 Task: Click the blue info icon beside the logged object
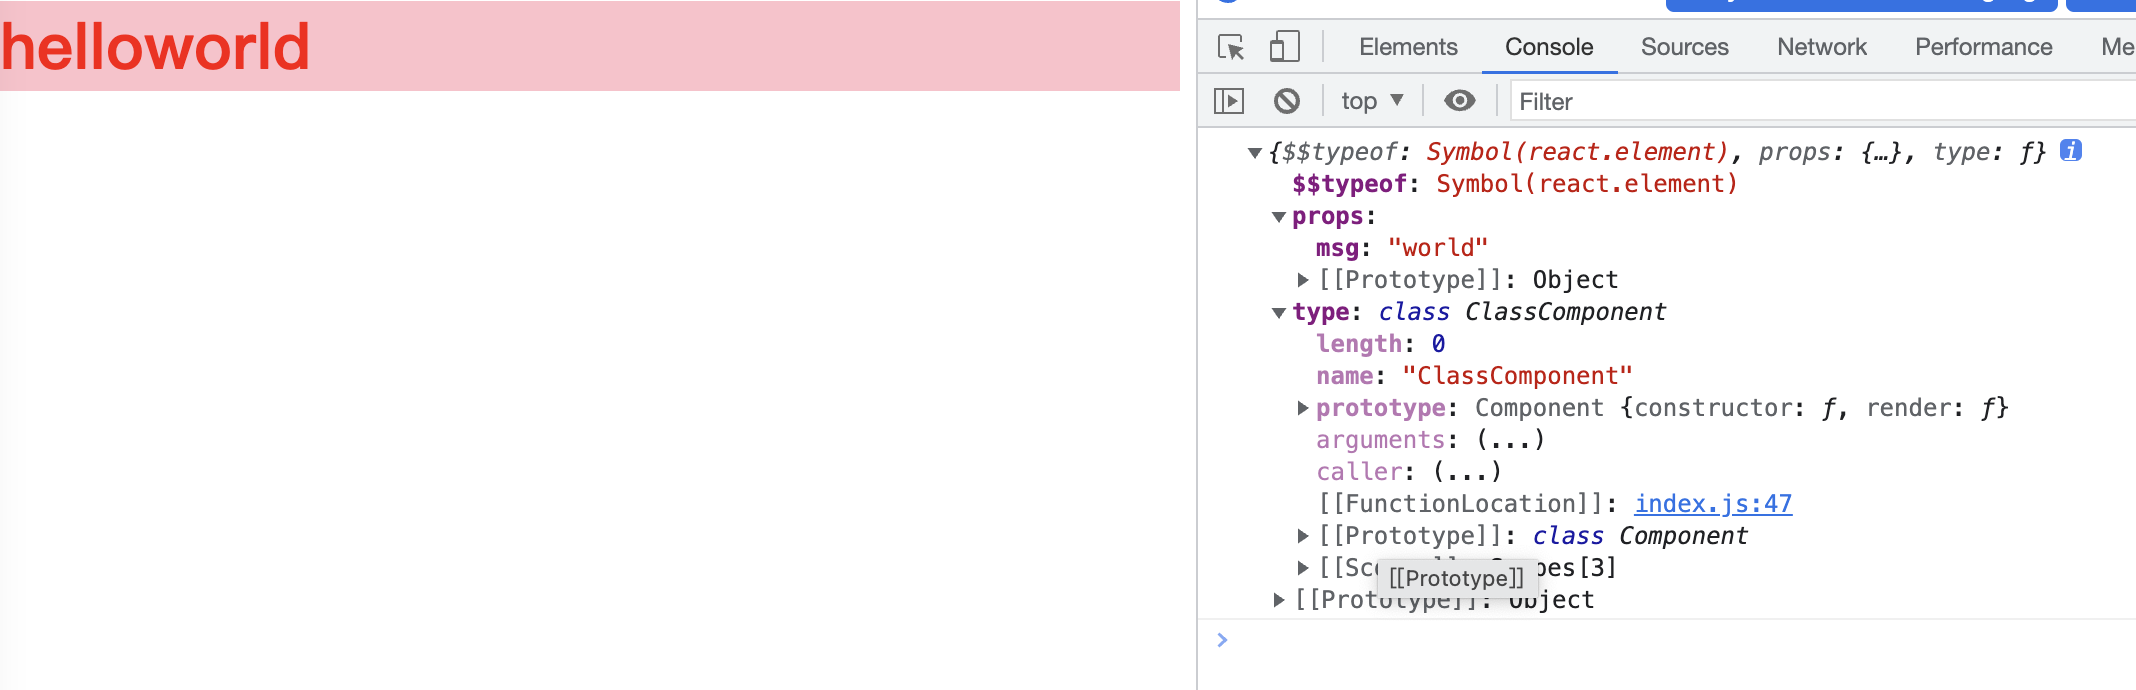[2071, 151]
